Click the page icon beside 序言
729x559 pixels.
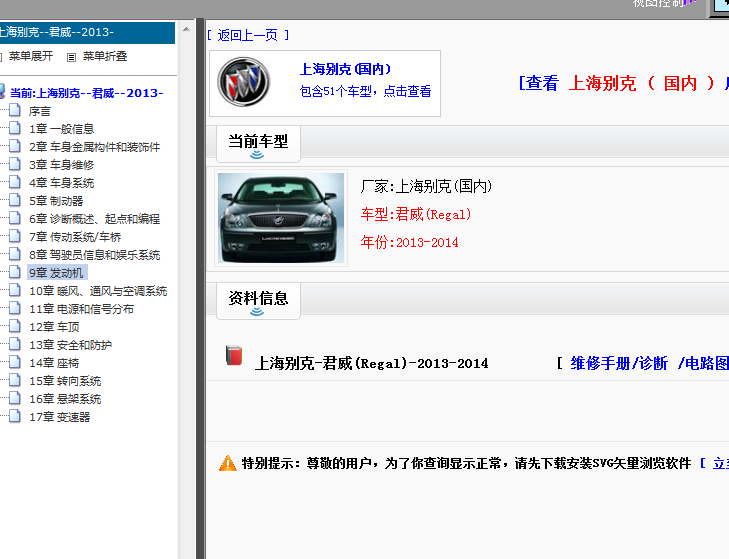[x=15, y=110]
